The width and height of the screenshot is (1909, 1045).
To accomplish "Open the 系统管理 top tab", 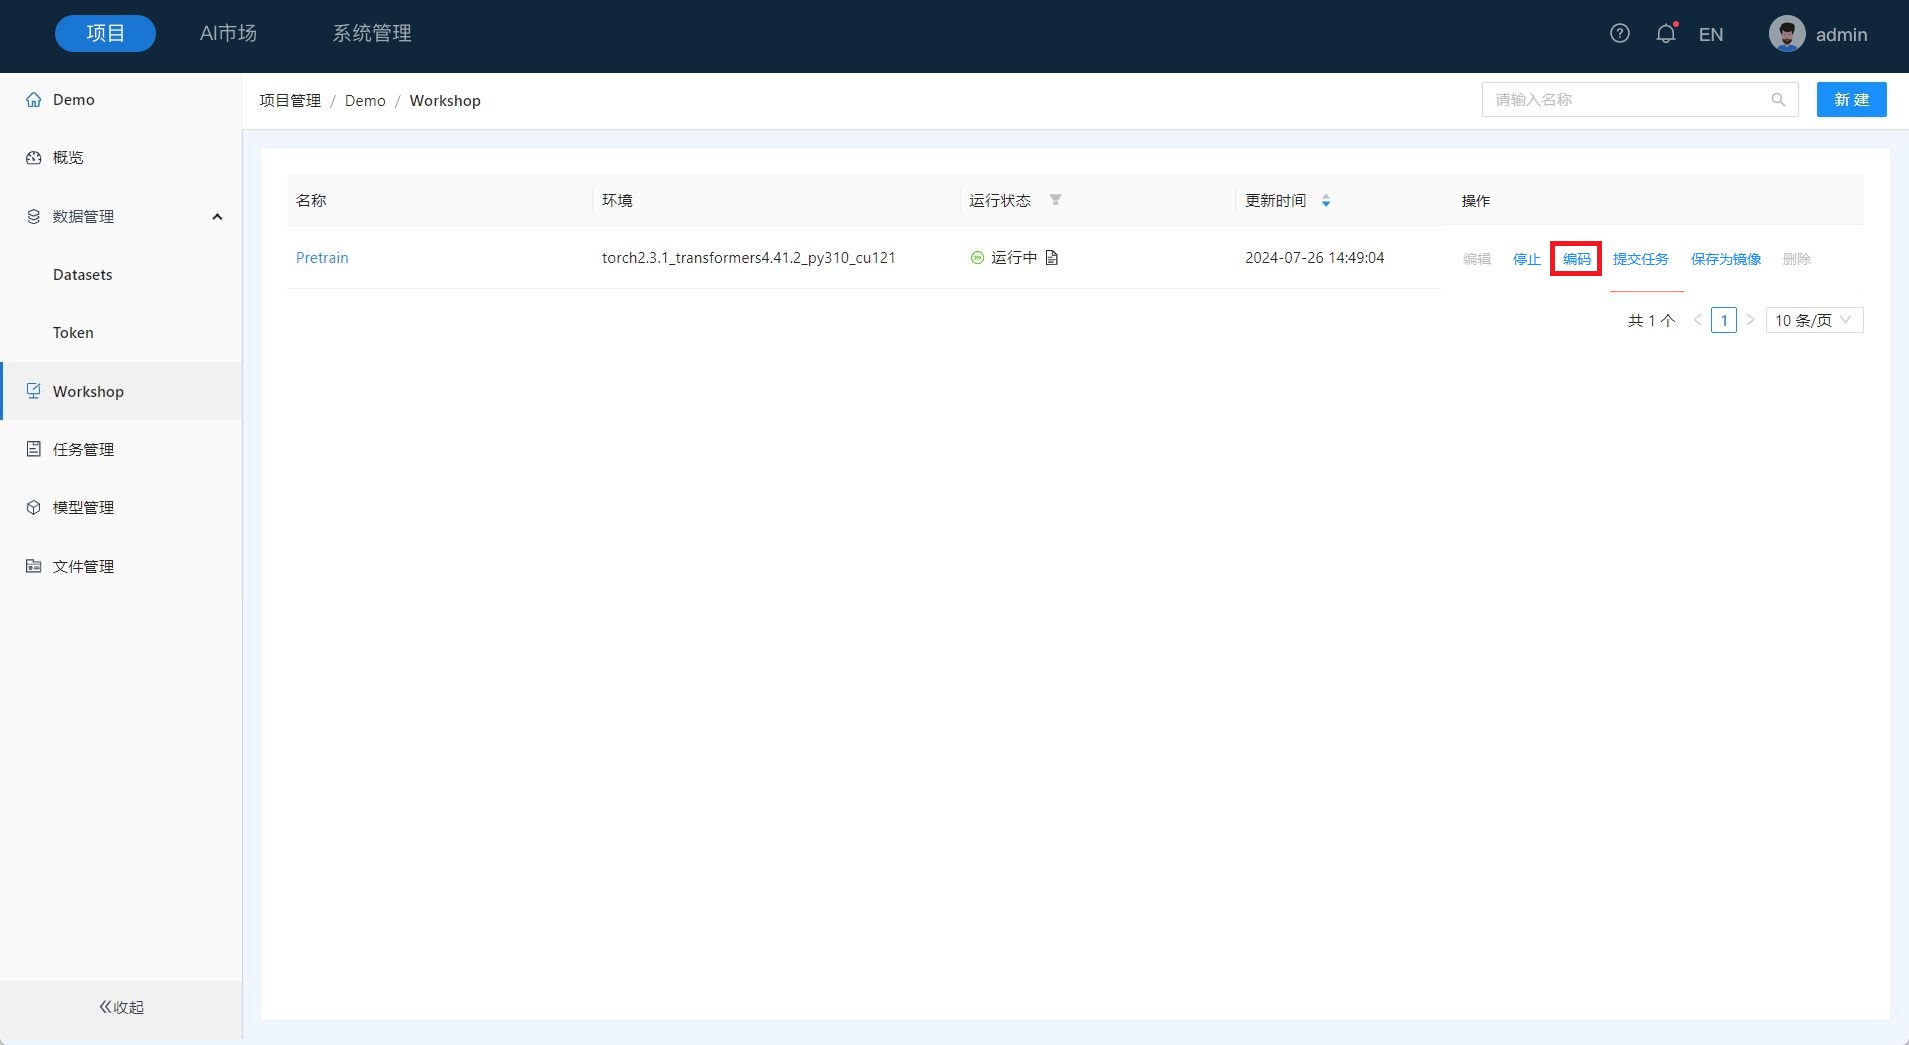I will (x=372, y=34).
